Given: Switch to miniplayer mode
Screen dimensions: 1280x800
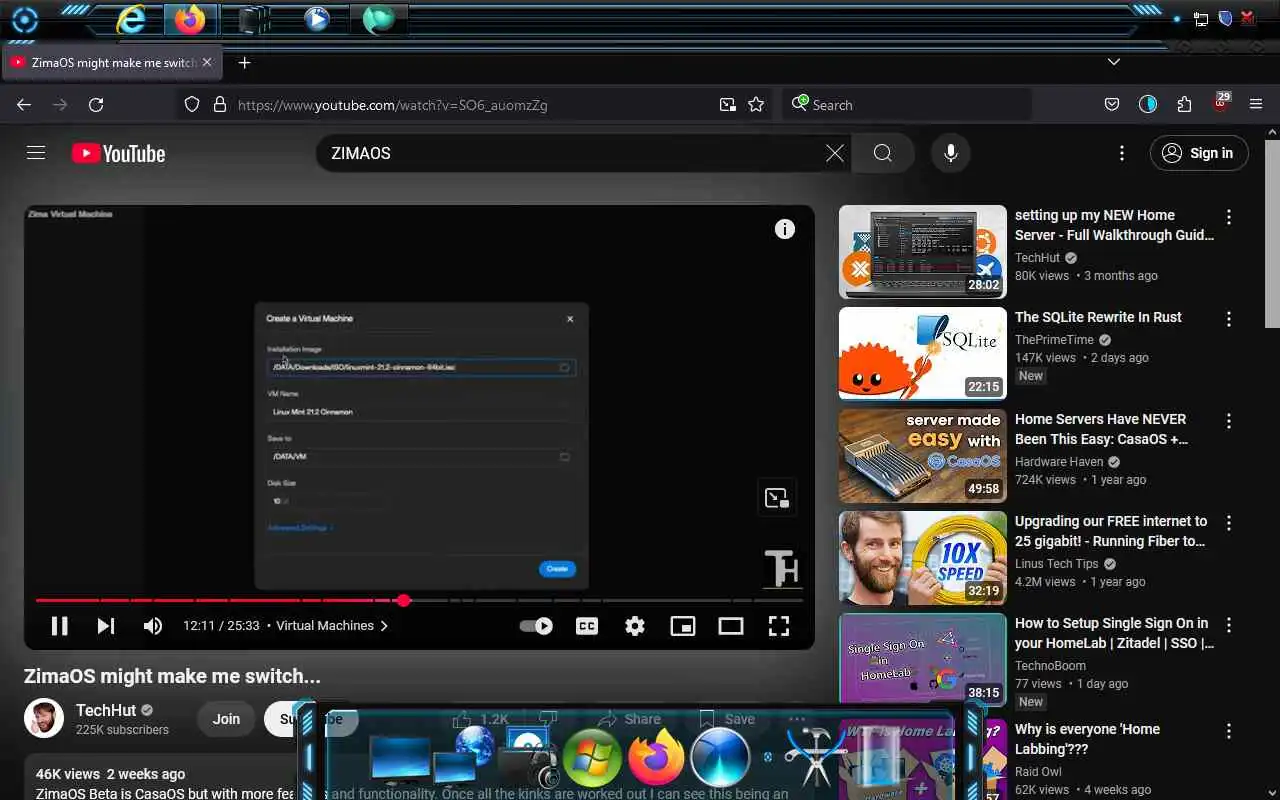Looking at the screenshot, I should coord(683,626).
